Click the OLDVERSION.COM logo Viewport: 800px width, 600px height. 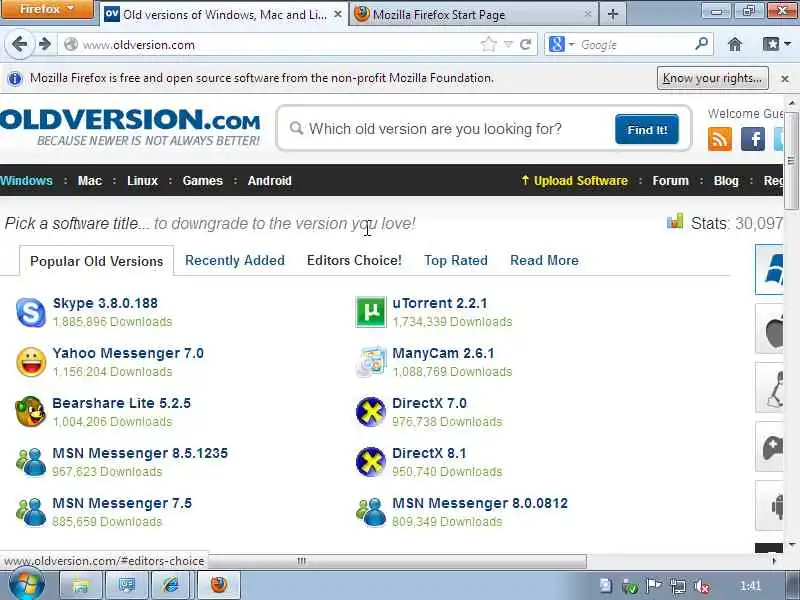[x=130, y=127]
